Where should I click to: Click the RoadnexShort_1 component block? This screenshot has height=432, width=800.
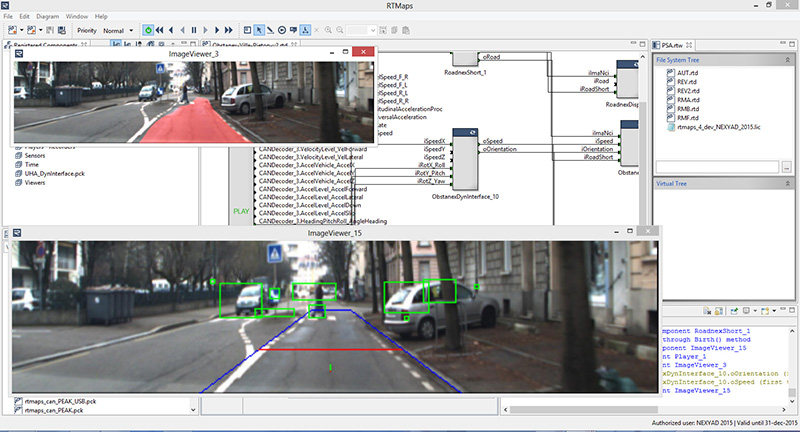pyautogui.click(x=465, y=59)
